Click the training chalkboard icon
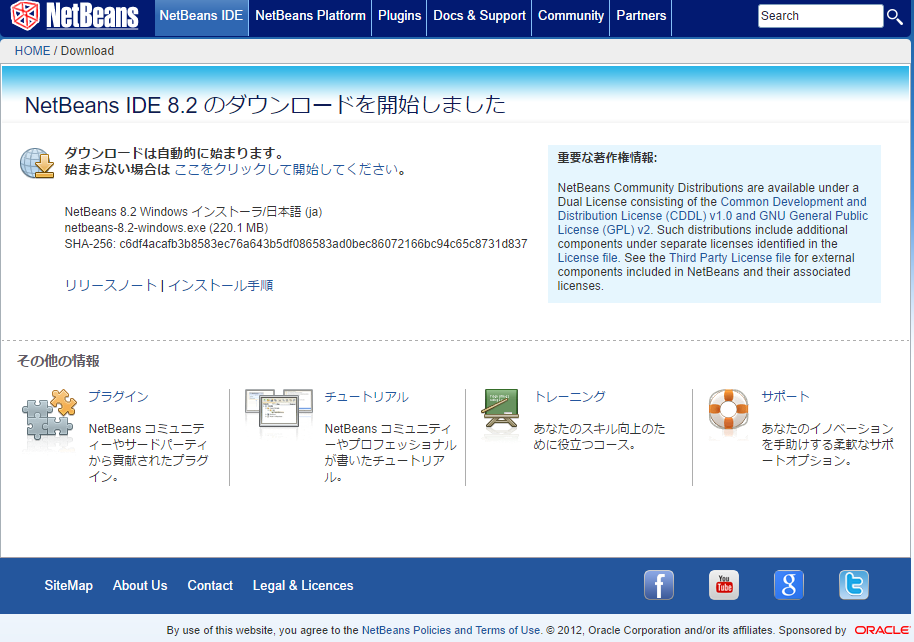Image resolution: width=914 pixels, height=642 pixels. point(501,408)
